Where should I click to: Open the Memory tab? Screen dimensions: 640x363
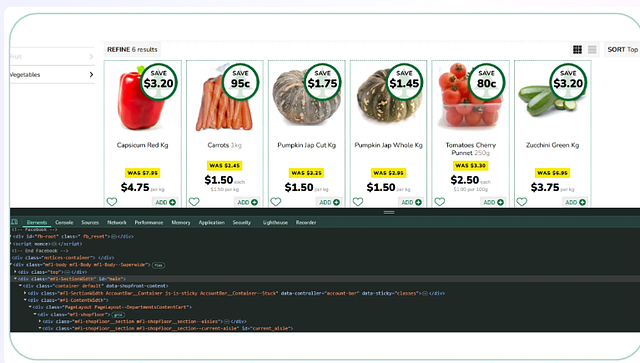[x=181, y=223]
